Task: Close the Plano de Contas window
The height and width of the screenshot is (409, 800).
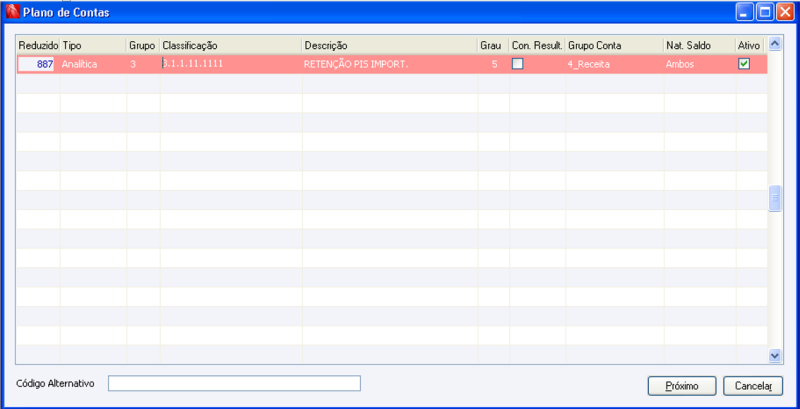Action: tap(784, 12)
